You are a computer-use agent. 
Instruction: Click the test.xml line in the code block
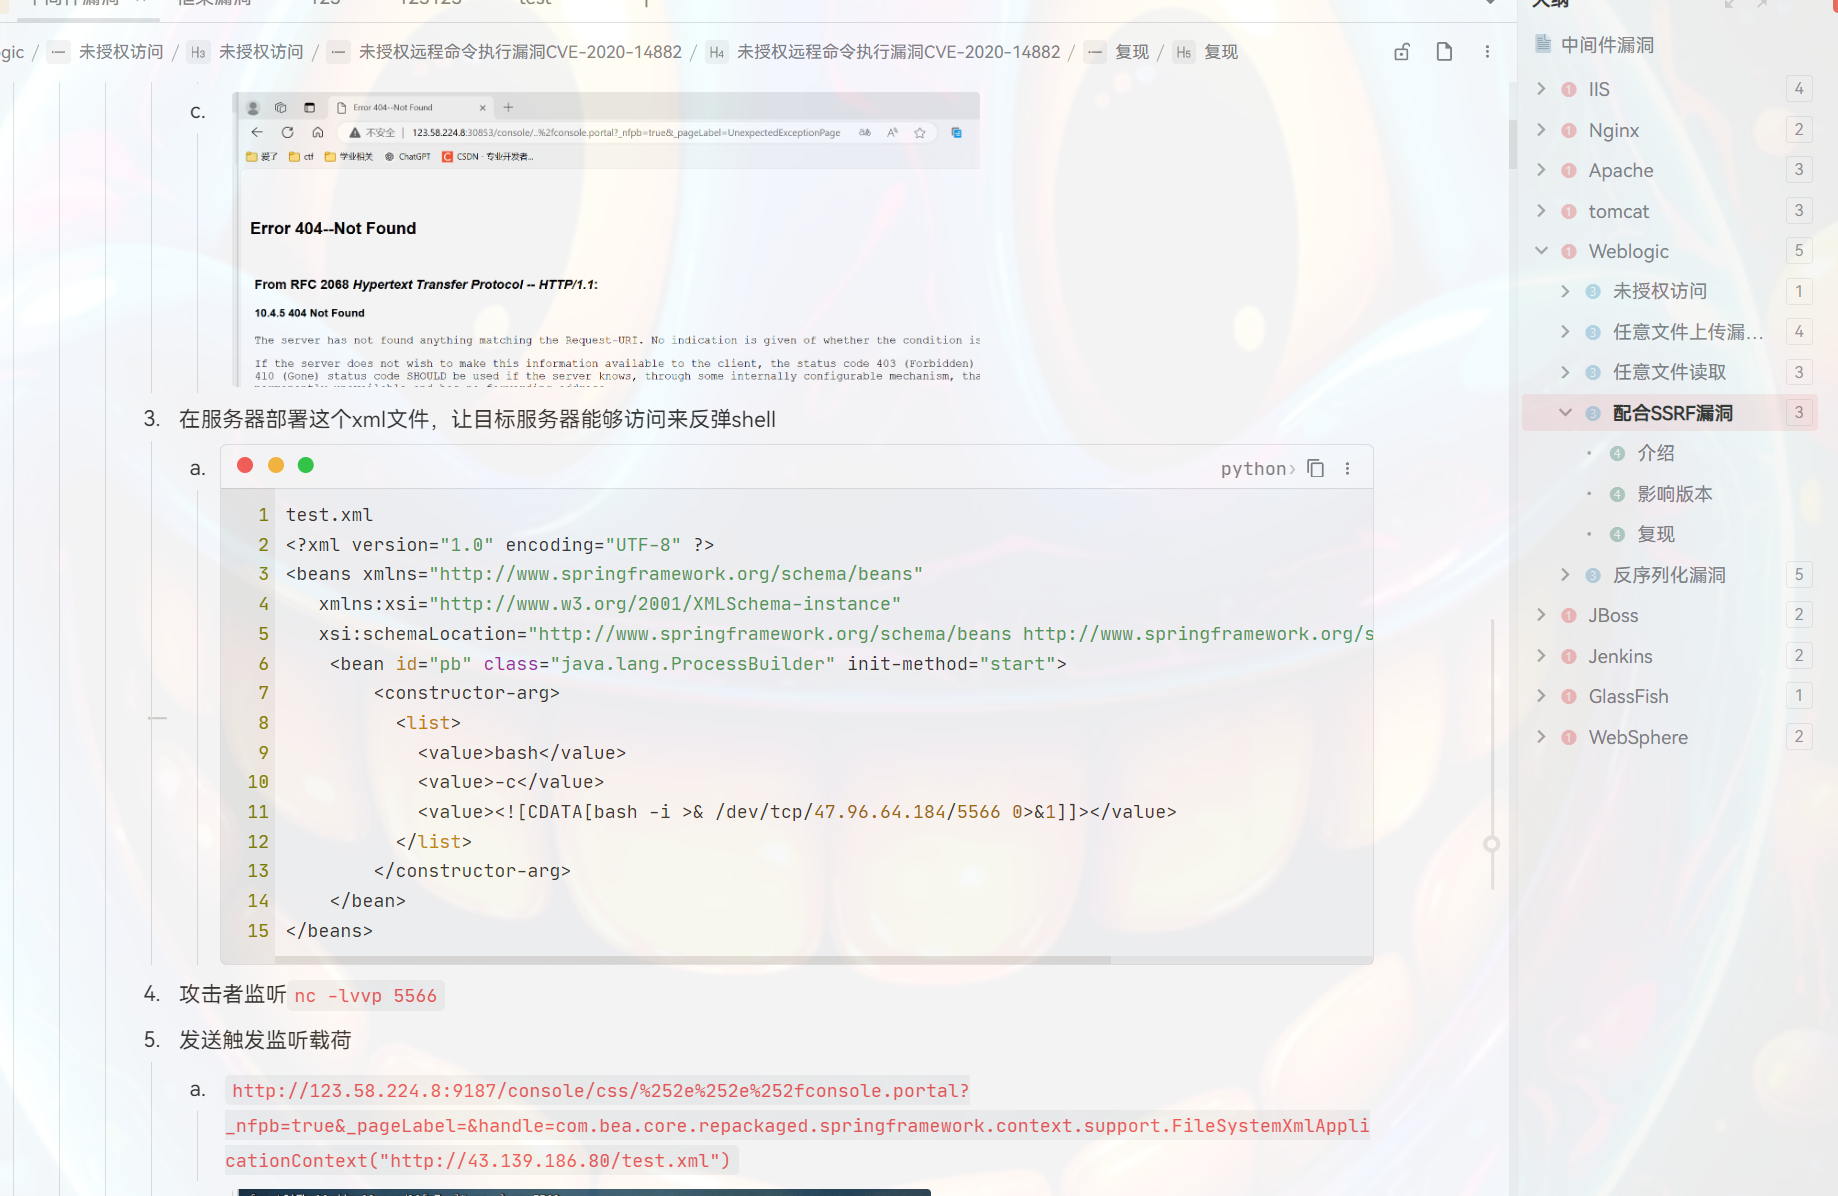(x=329, y=515)
